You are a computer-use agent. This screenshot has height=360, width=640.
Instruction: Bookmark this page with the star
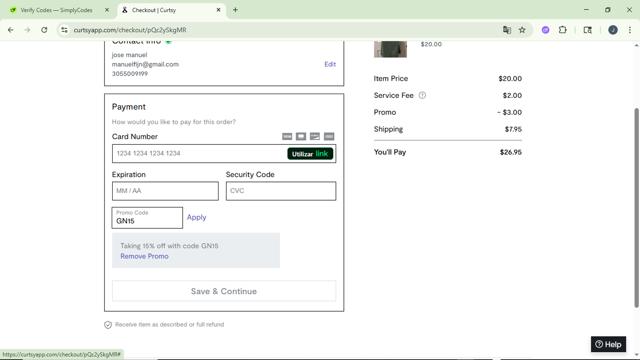[522, 30]
